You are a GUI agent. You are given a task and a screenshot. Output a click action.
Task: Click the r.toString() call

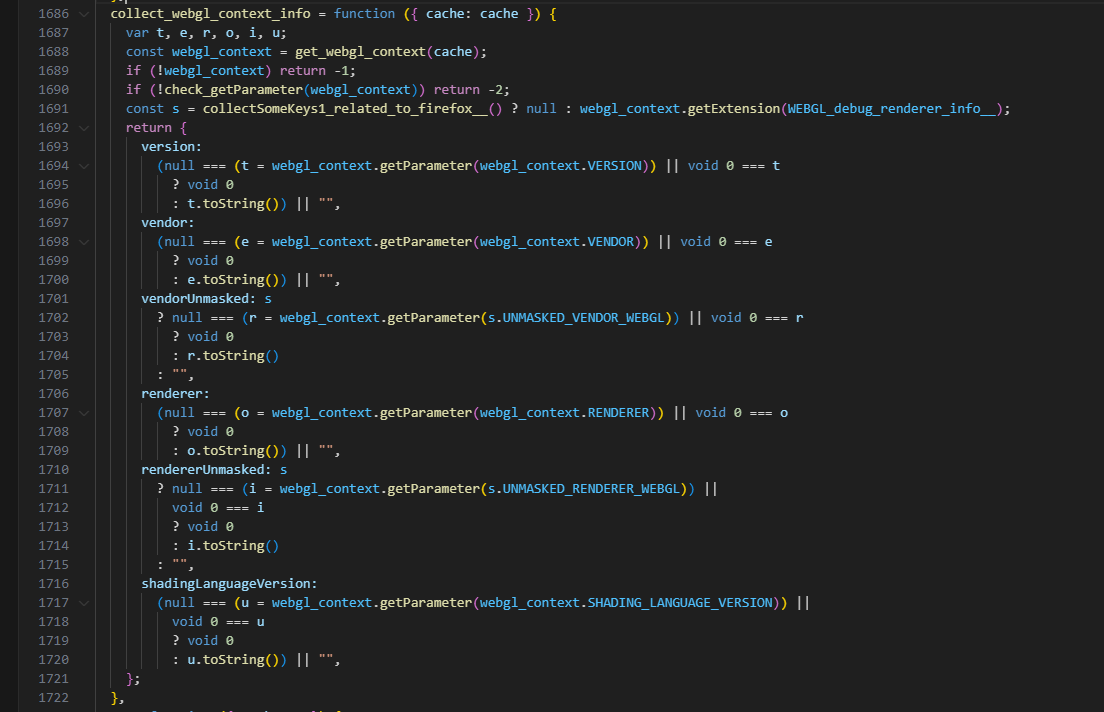click(233, 356)
